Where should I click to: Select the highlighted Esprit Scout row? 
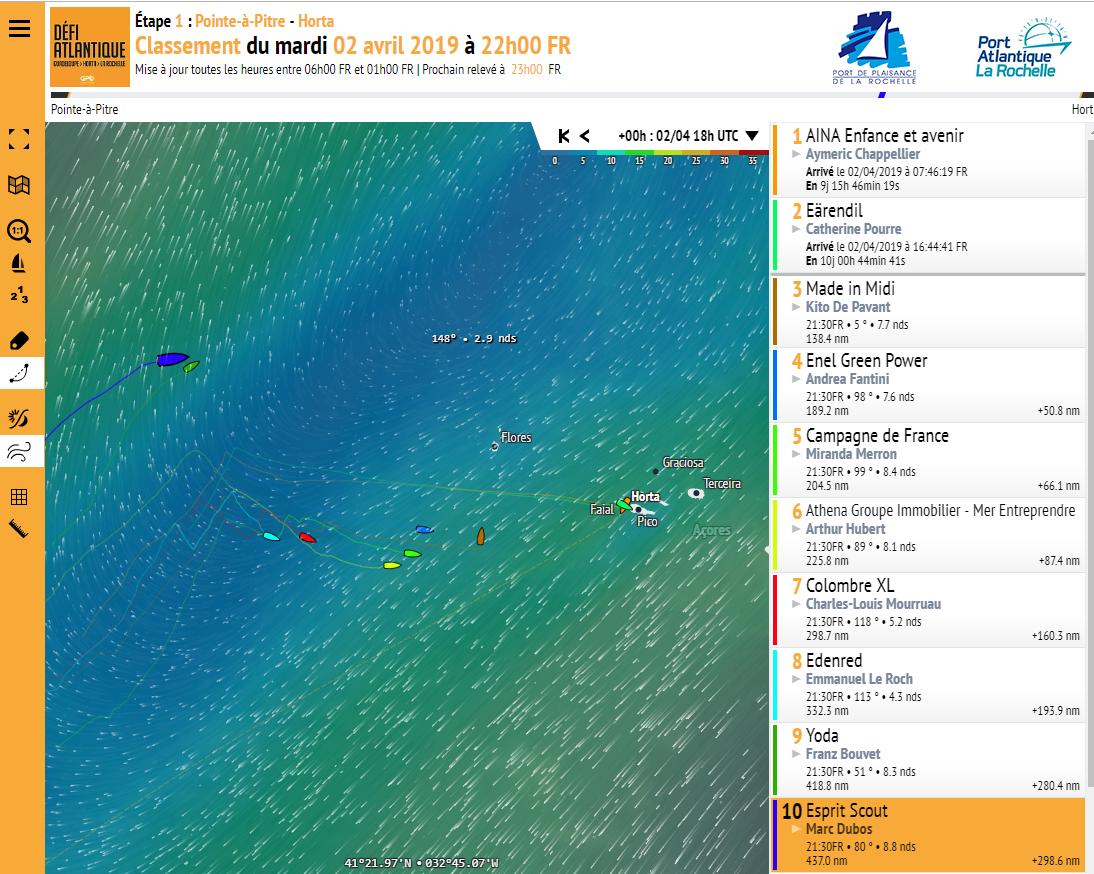click(x=929, y=836)
